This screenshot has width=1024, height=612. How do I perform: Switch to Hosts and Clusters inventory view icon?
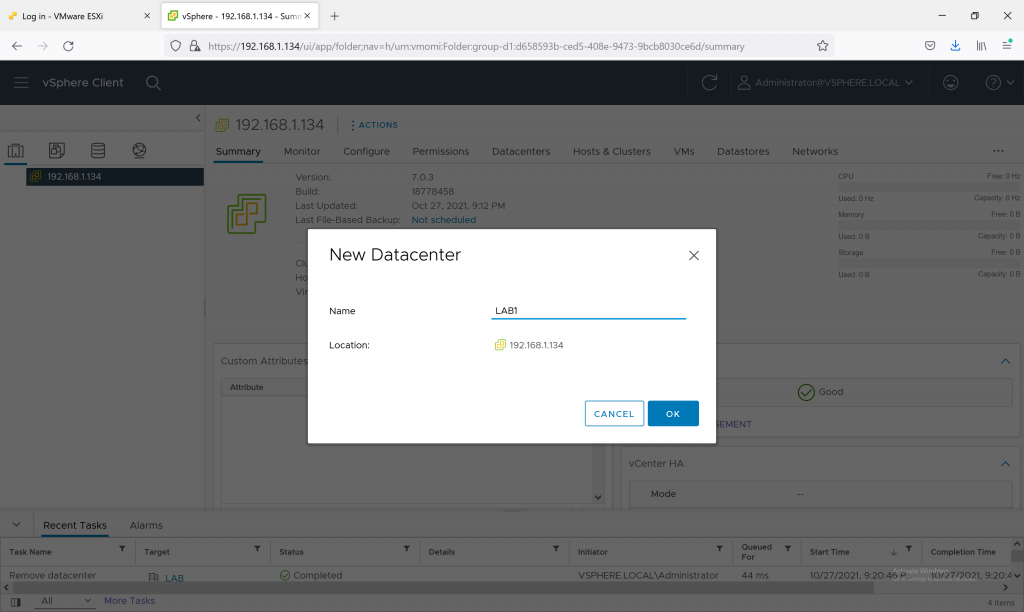click(x=16, y=151)
